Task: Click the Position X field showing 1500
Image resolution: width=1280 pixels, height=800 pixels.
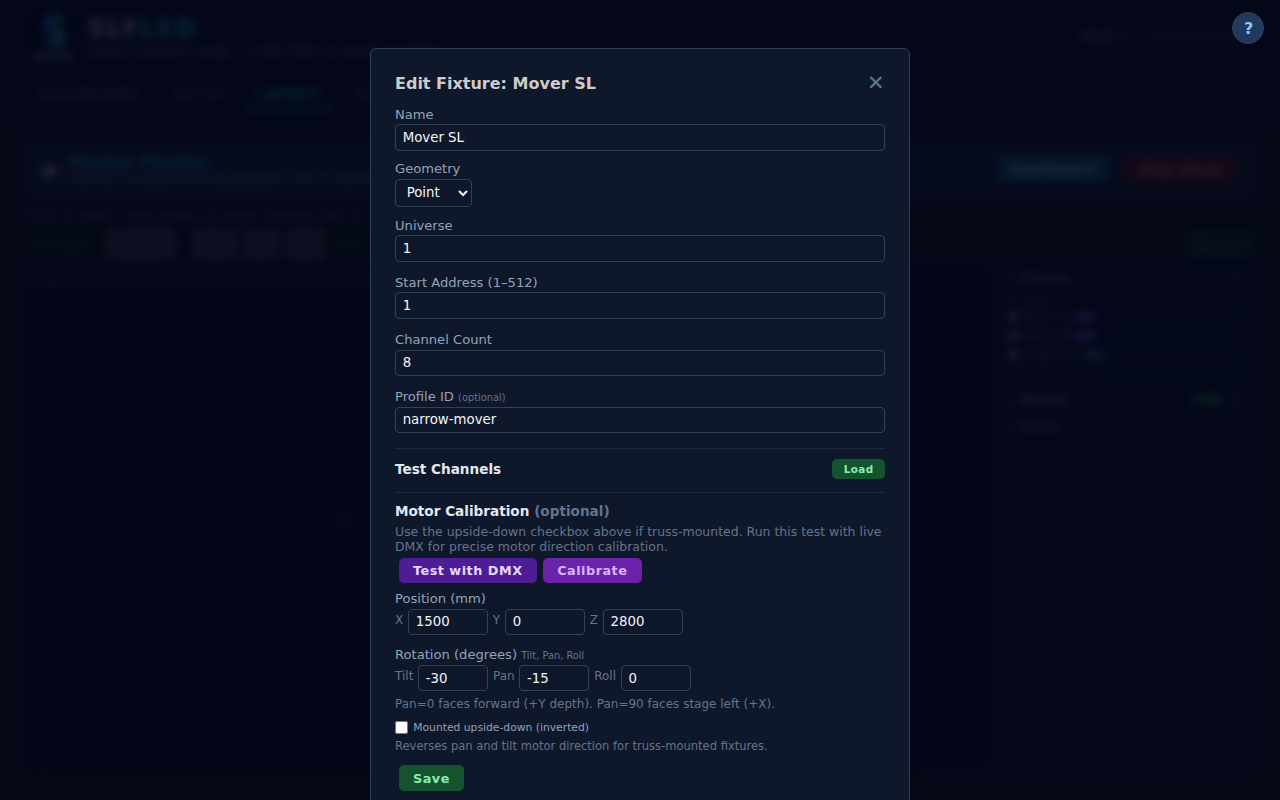Action: tap(447, 622)
